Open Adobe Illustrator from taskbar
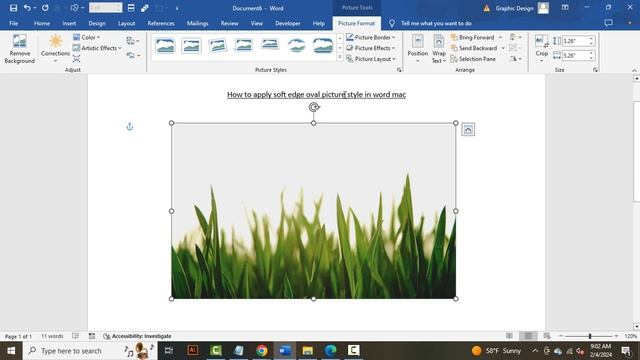 point(192,351)
